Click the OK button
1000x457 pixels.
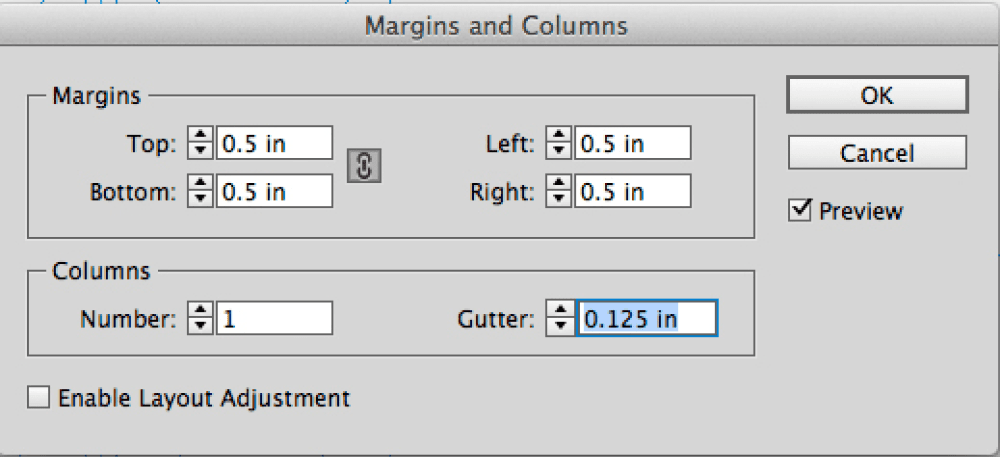(878, 95)
